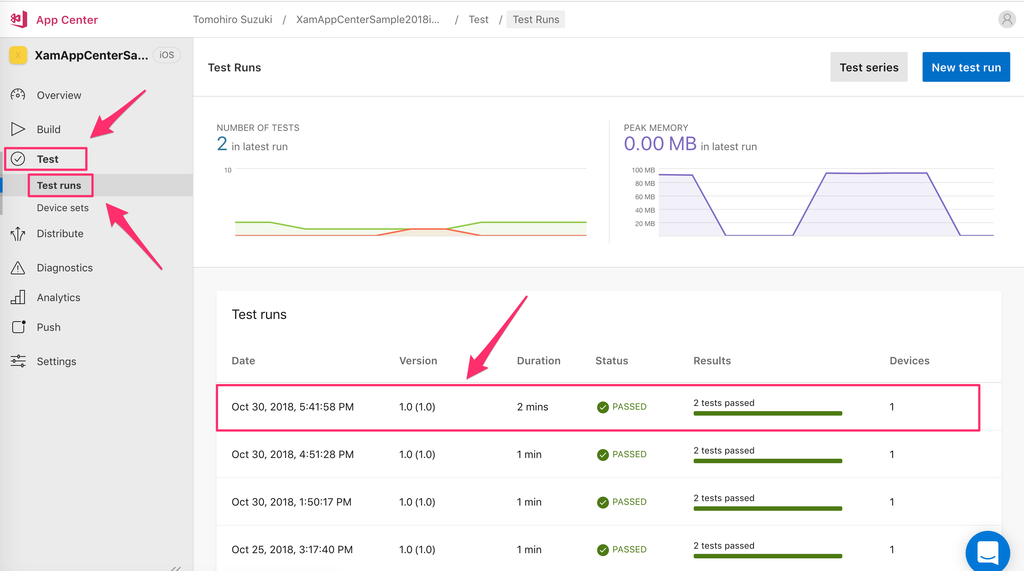Screen dimensions: 1024x571
Task: Open Device sets submenu item
Action: [x=63, y=208]
